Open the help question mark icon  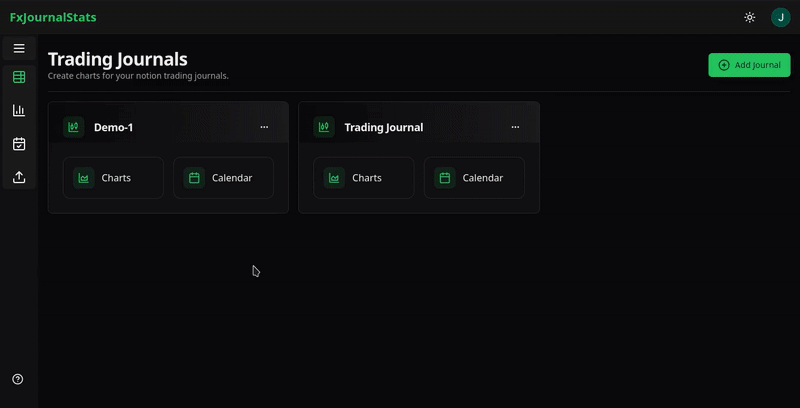tap(18, 379)
